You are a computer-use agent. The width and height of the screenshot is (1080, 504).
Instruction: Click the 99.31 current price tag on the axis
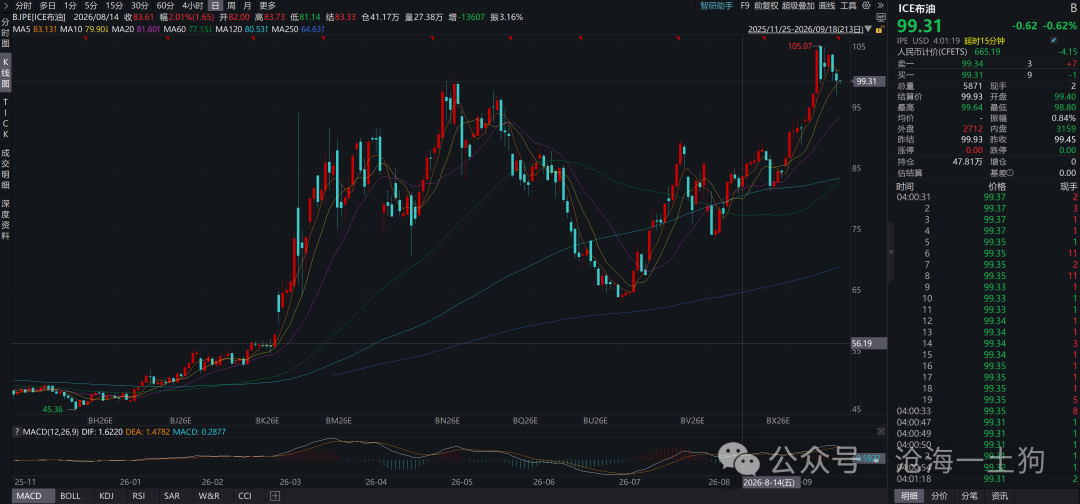tap(869, 81)
